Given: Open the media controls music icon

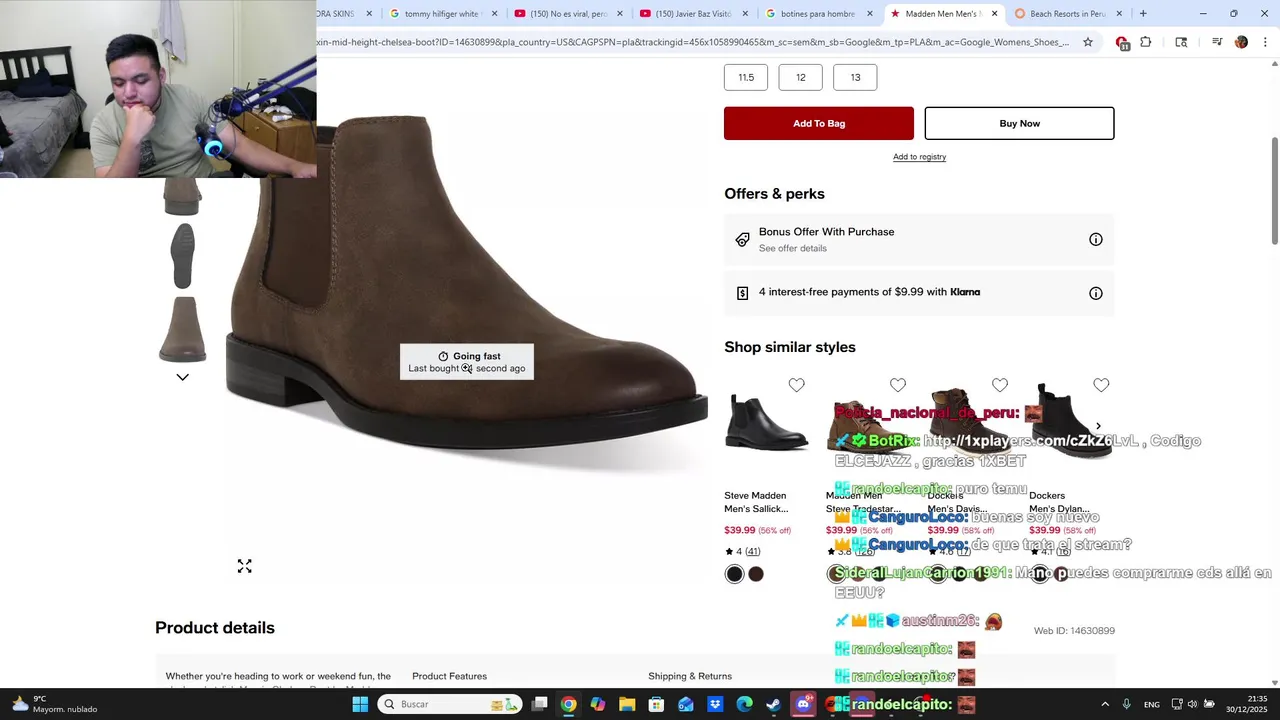Looking at the screenshot, I should (1217, 42).
